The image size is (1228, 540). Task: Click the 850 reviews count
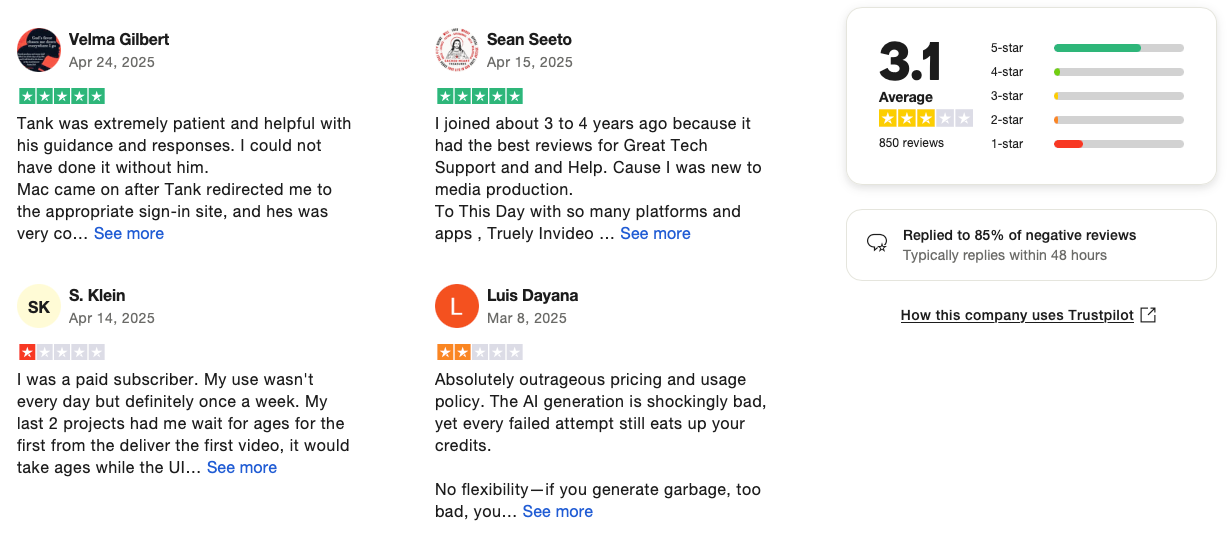click(911, 143)
